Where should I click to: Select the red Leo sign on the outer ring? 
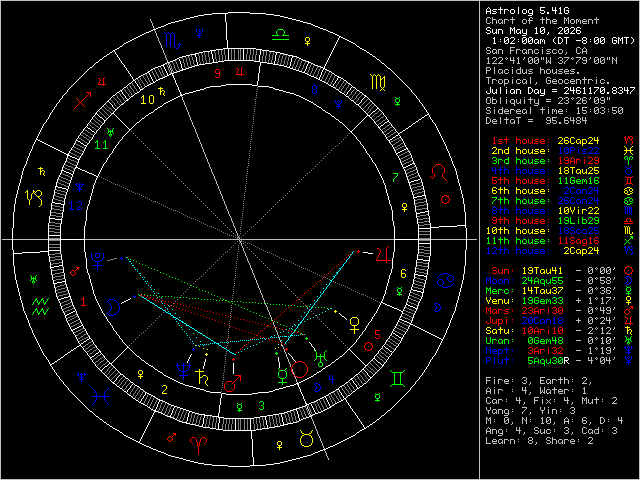point(439,173)
